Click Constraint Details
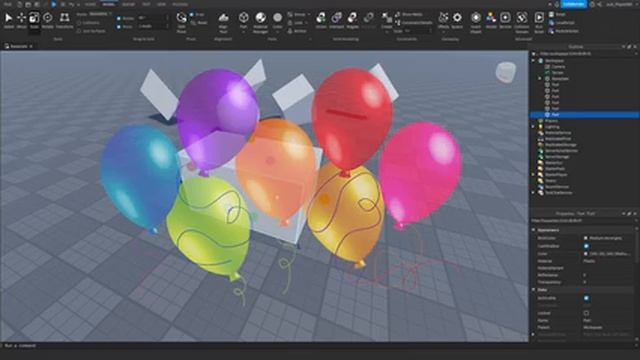 pos(414,22)
